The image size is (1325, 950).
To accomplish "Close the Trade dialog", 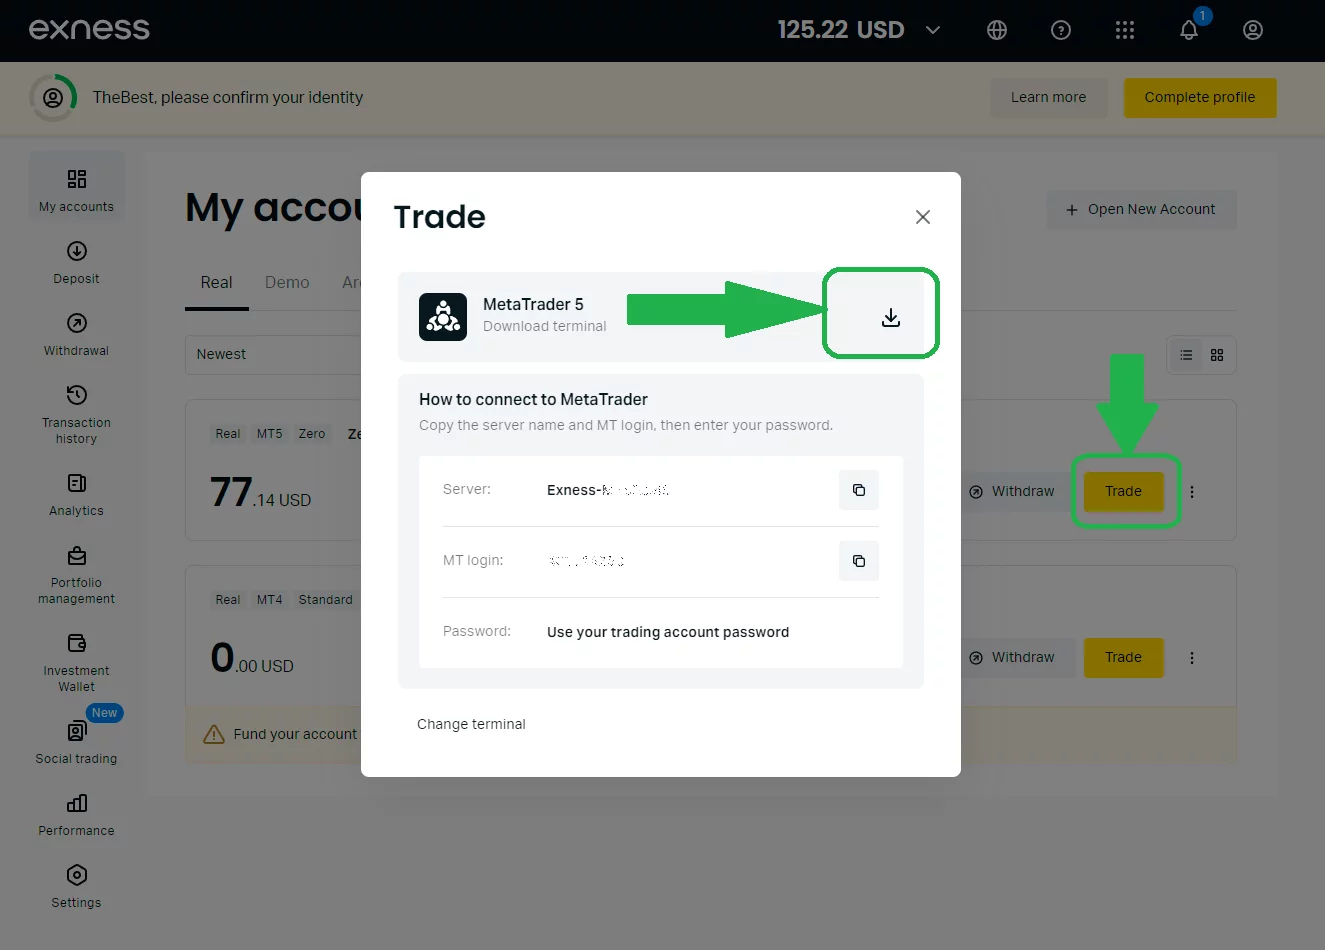I will [x=923, y=217].
